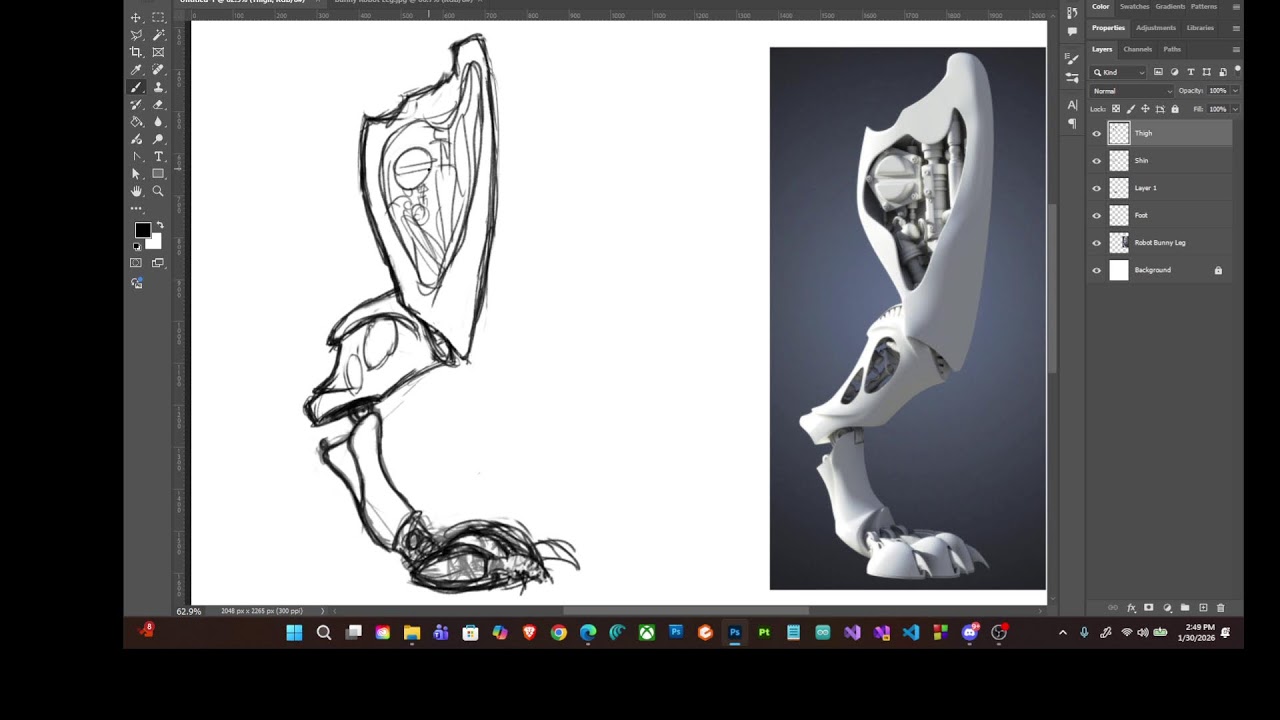The height and width of the screenshot is (720, 1280).
Task: Switch to the Paths tab
Action: pos(1172,49)
